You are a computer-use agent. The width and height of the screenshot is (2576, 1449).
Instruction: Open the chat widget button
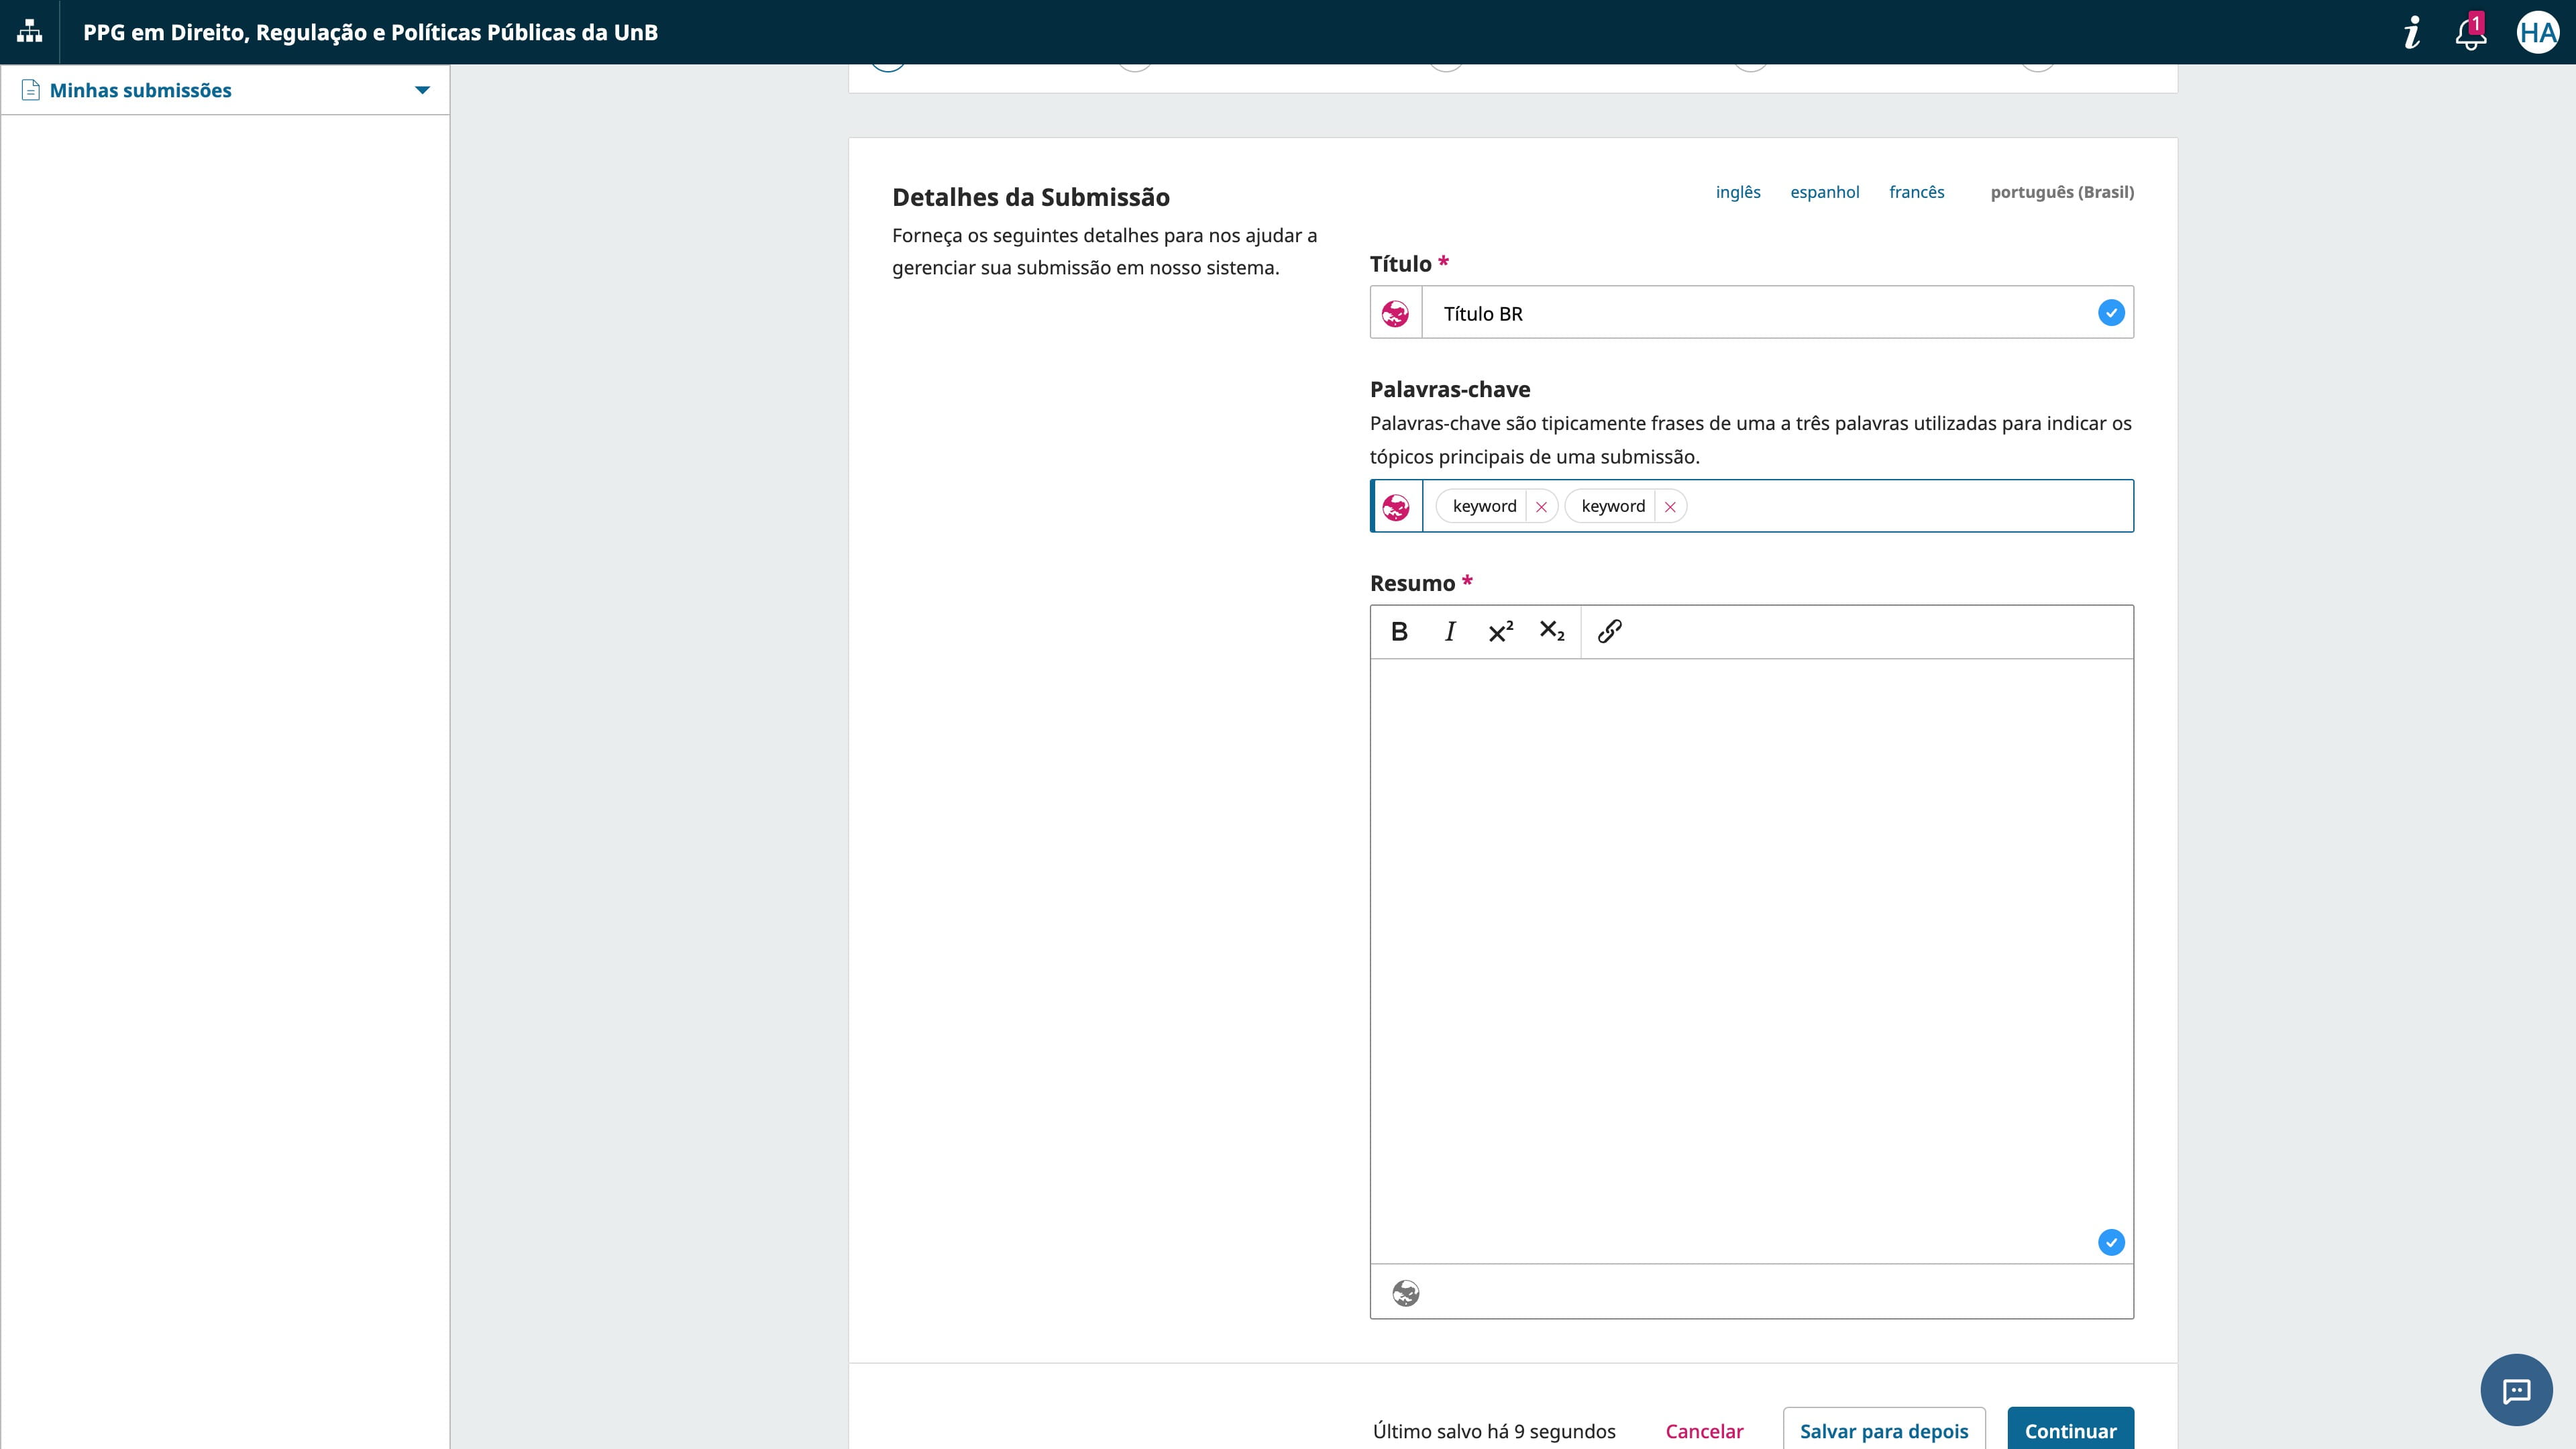point(2516,1390)
